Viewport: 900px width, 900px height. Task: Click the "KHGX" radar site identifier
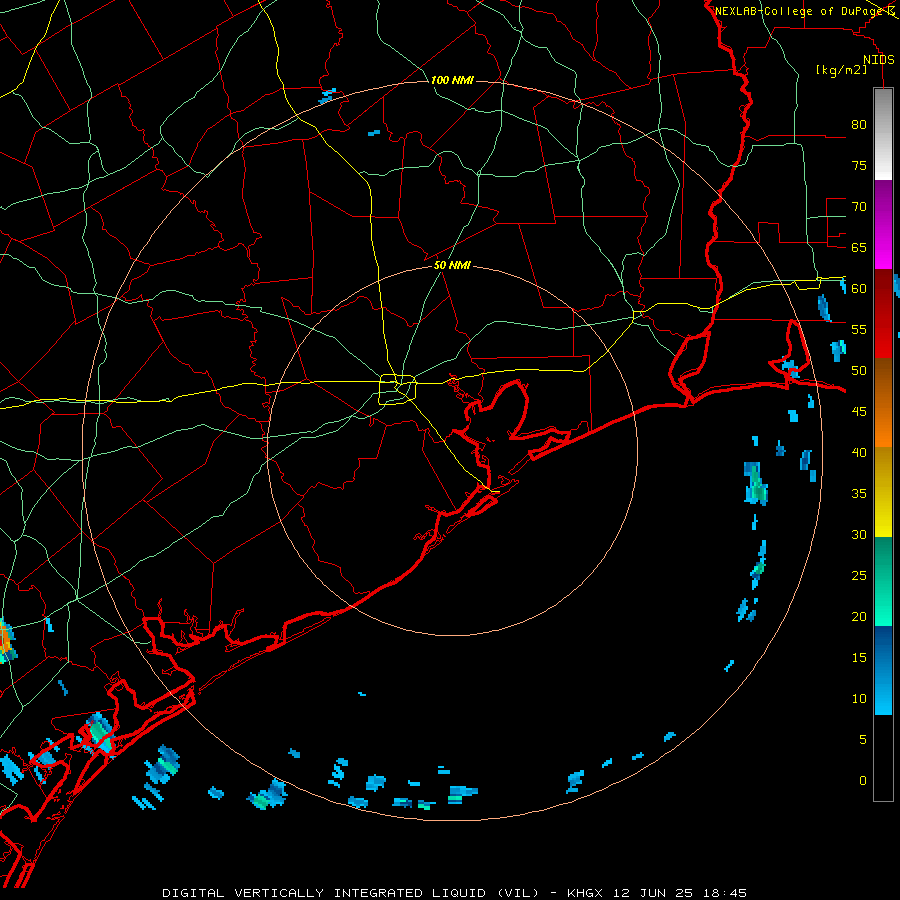pyautogui.click(x=587, y=893)
